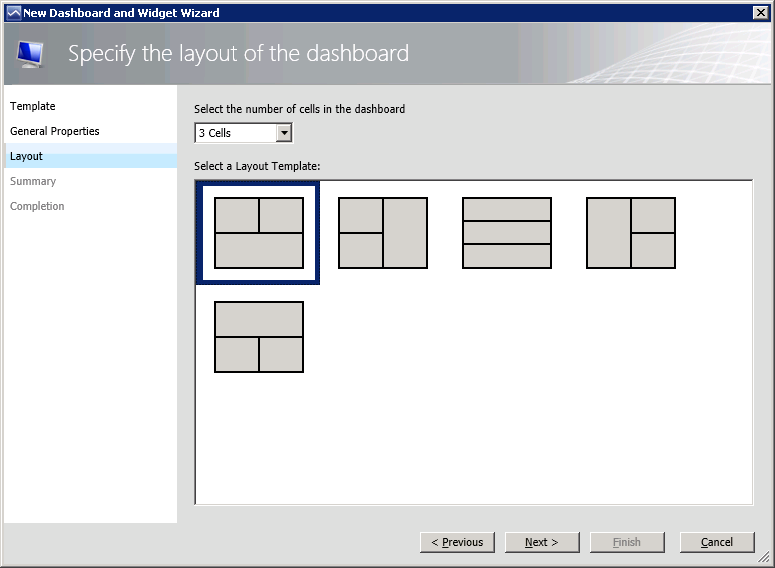Close the wizard window with X
Image resolution: width=775 pixels, height=568 pixels.
point(760,13)
